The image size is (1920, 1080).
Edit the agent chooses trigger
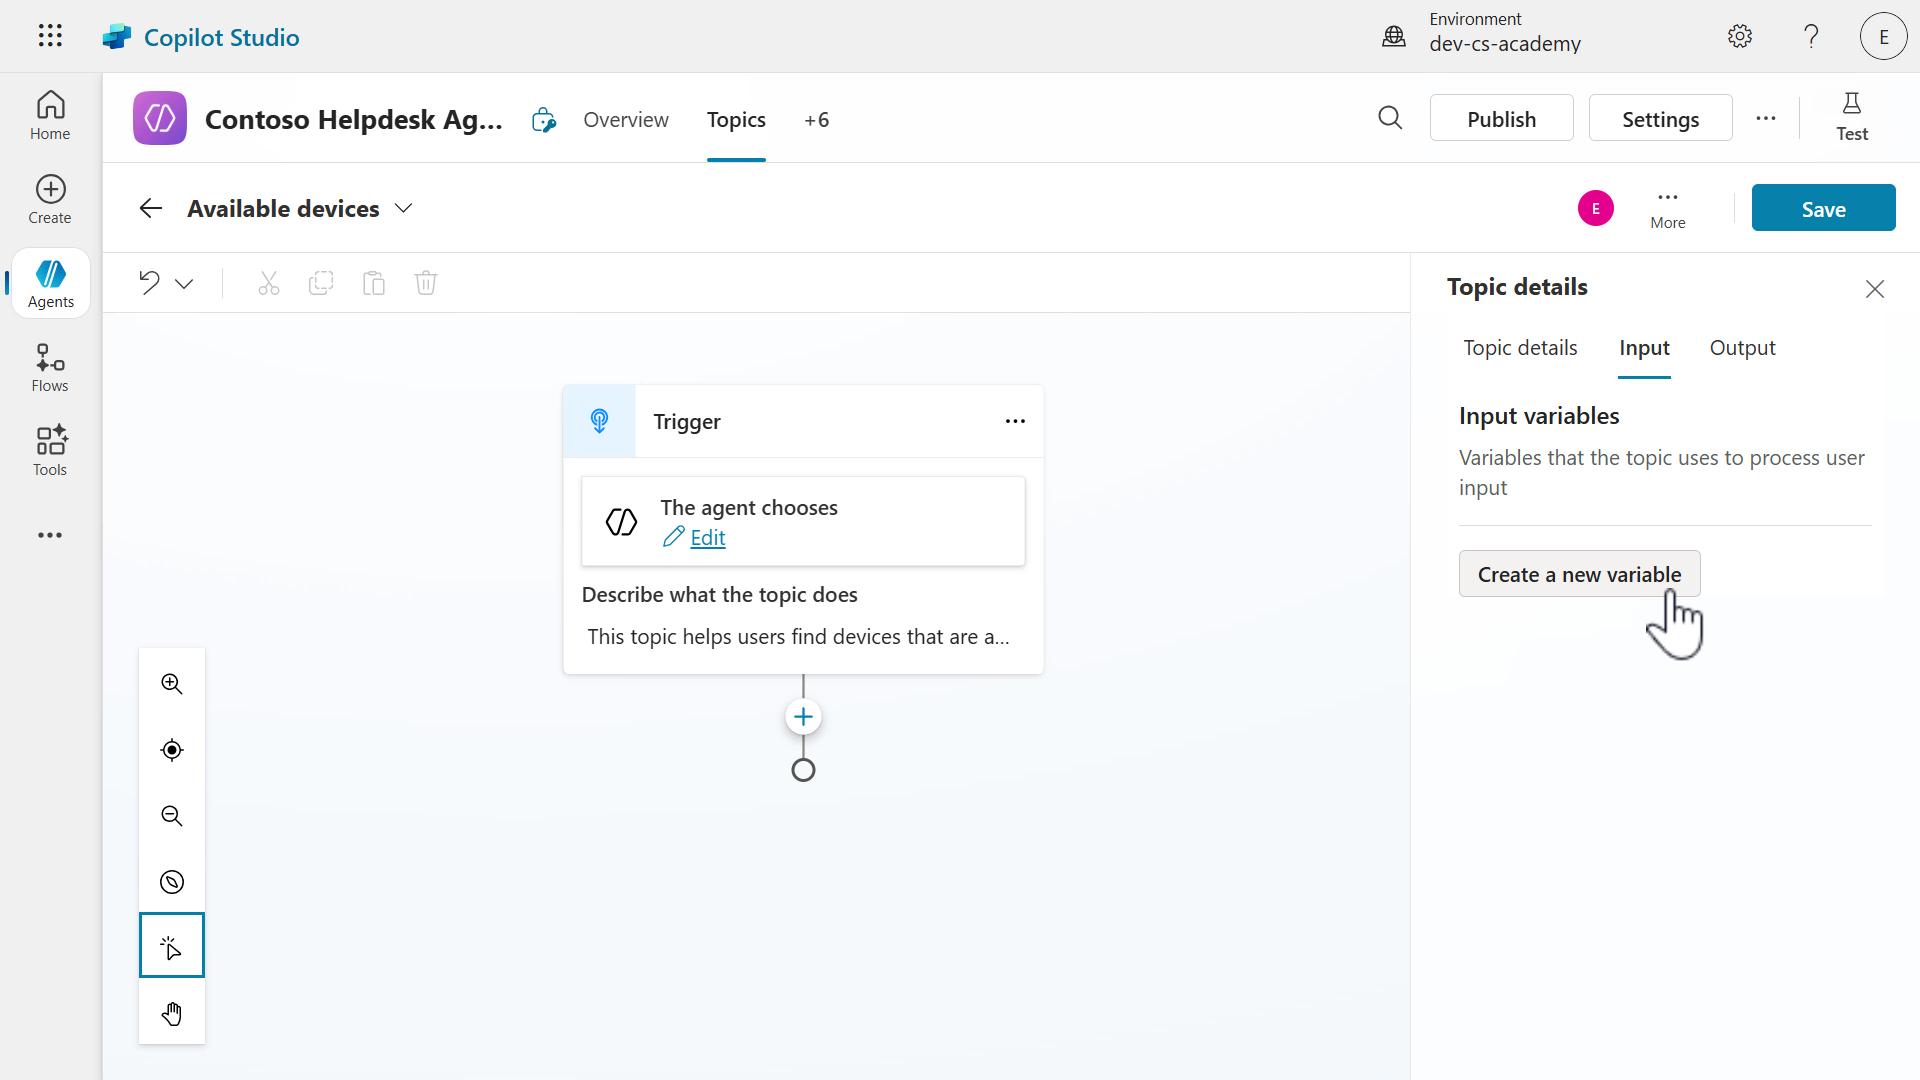click(707, 537)
